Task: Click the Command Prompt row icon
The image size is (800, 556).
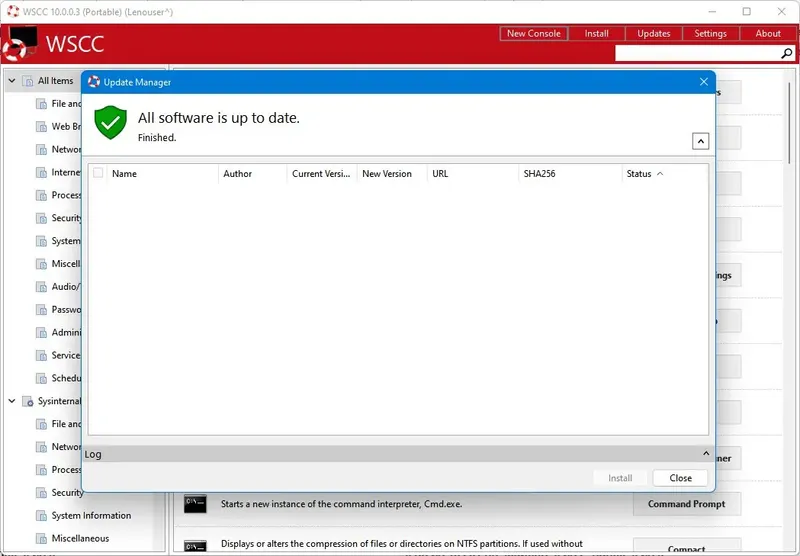Action: [195, 503]
